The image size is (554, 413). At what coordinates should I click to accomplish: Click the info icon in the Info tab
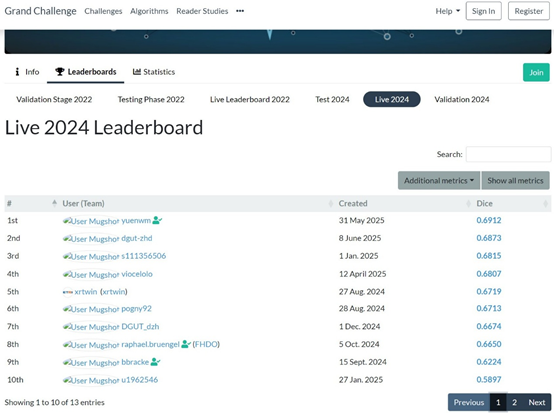17,72
